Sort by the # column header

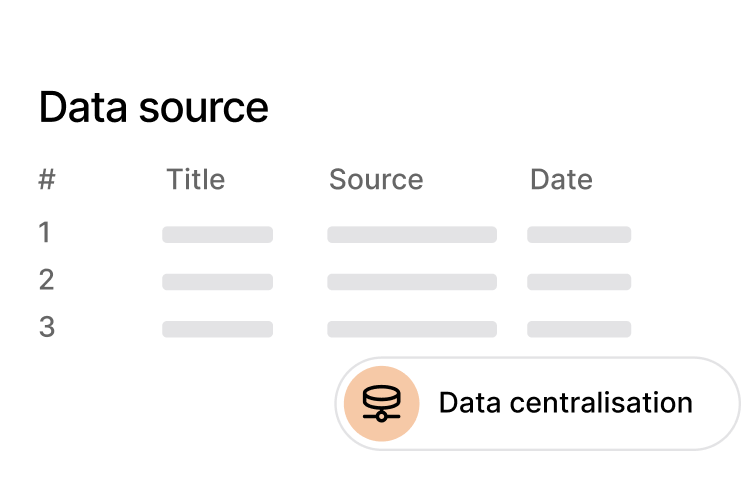(x=46, y=180)
